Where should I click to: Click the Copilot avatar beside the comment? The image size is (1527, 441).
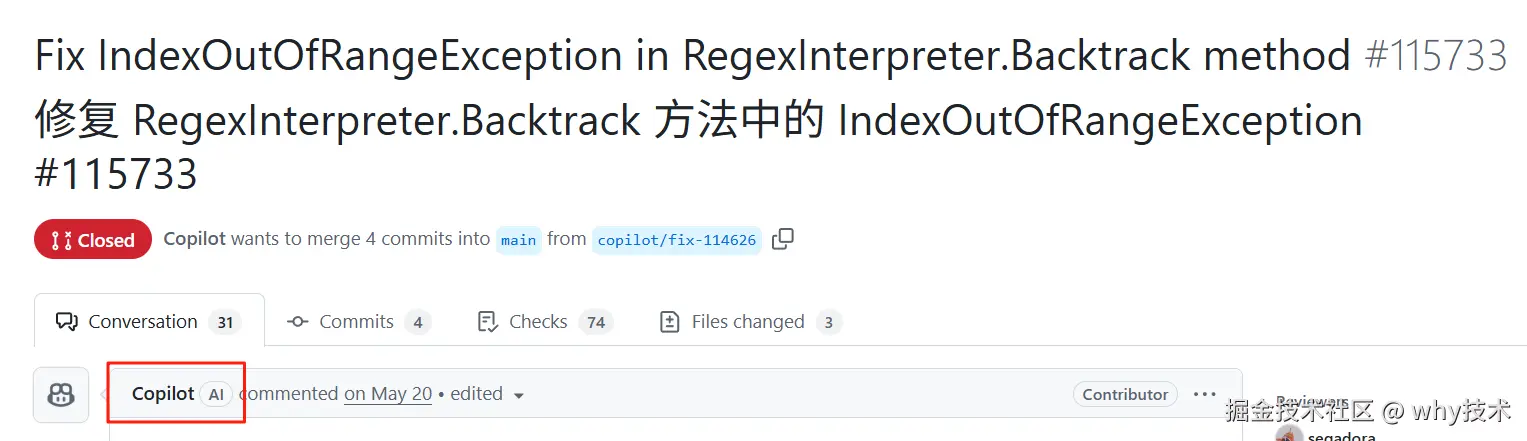[61, 394]
